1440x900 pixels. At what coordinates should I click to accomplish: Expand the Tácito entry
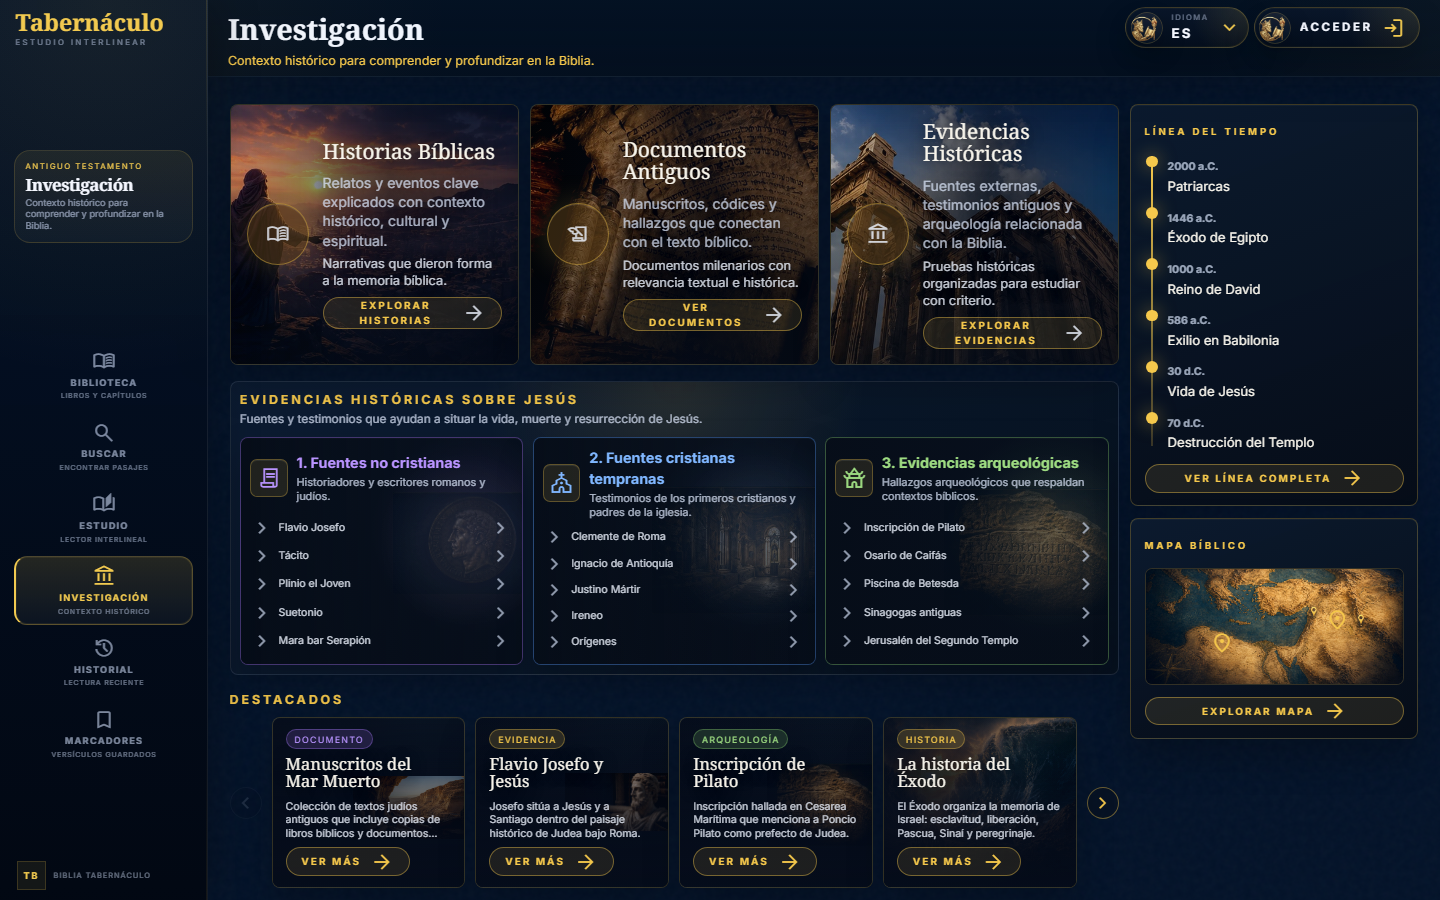pyautogui.click(x=381, y=556)
